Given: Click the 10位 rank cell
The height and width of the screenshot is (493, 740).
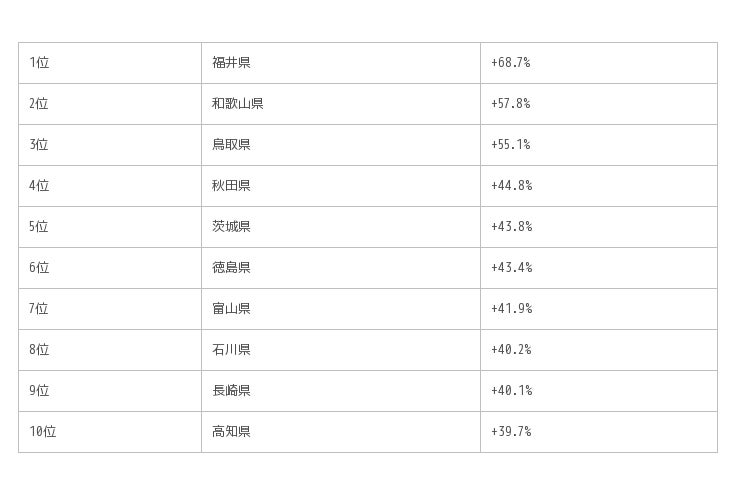Looking at the screenshot, I should [x=43, y=432].
